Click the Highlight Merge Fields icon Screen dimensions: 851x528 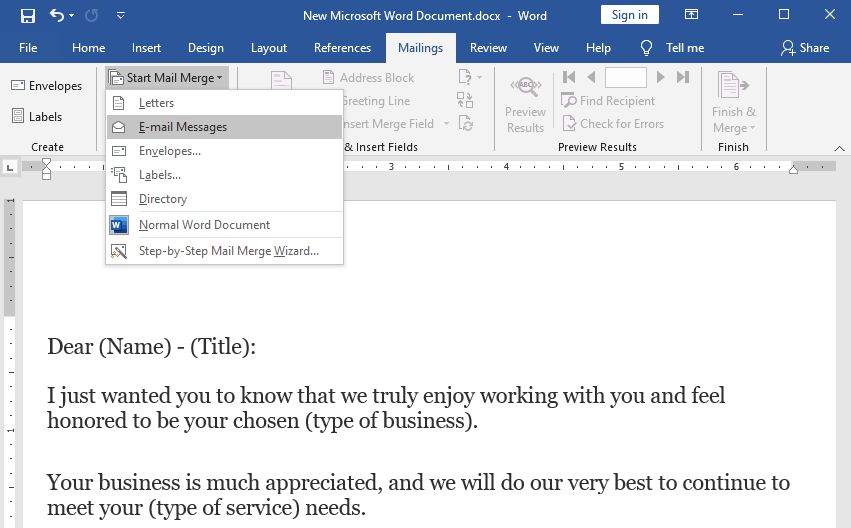click(281, 80)
